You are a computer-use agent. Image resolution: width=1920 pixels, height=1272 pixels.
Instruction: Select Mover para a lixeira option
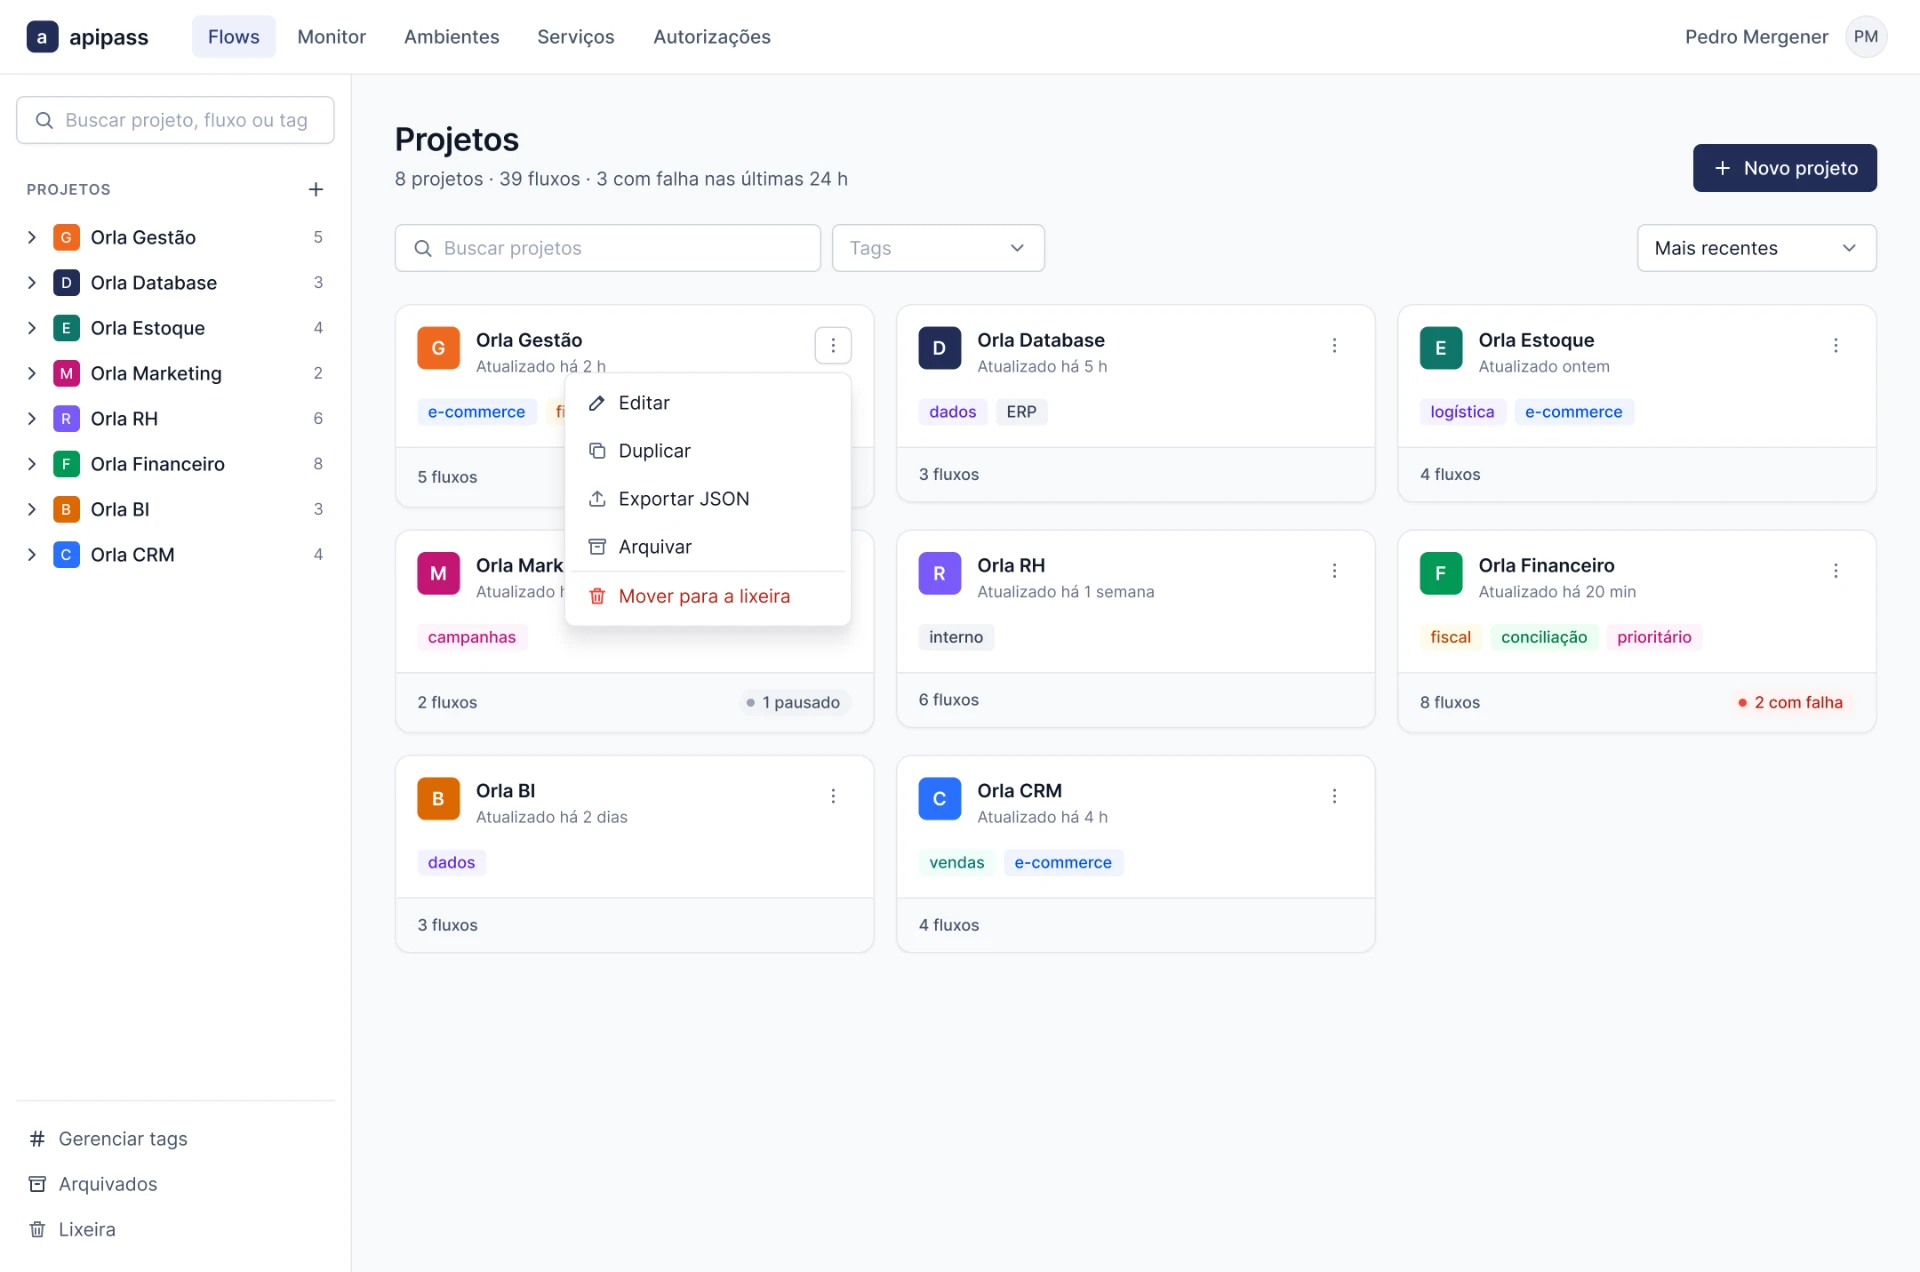(707, 596)
